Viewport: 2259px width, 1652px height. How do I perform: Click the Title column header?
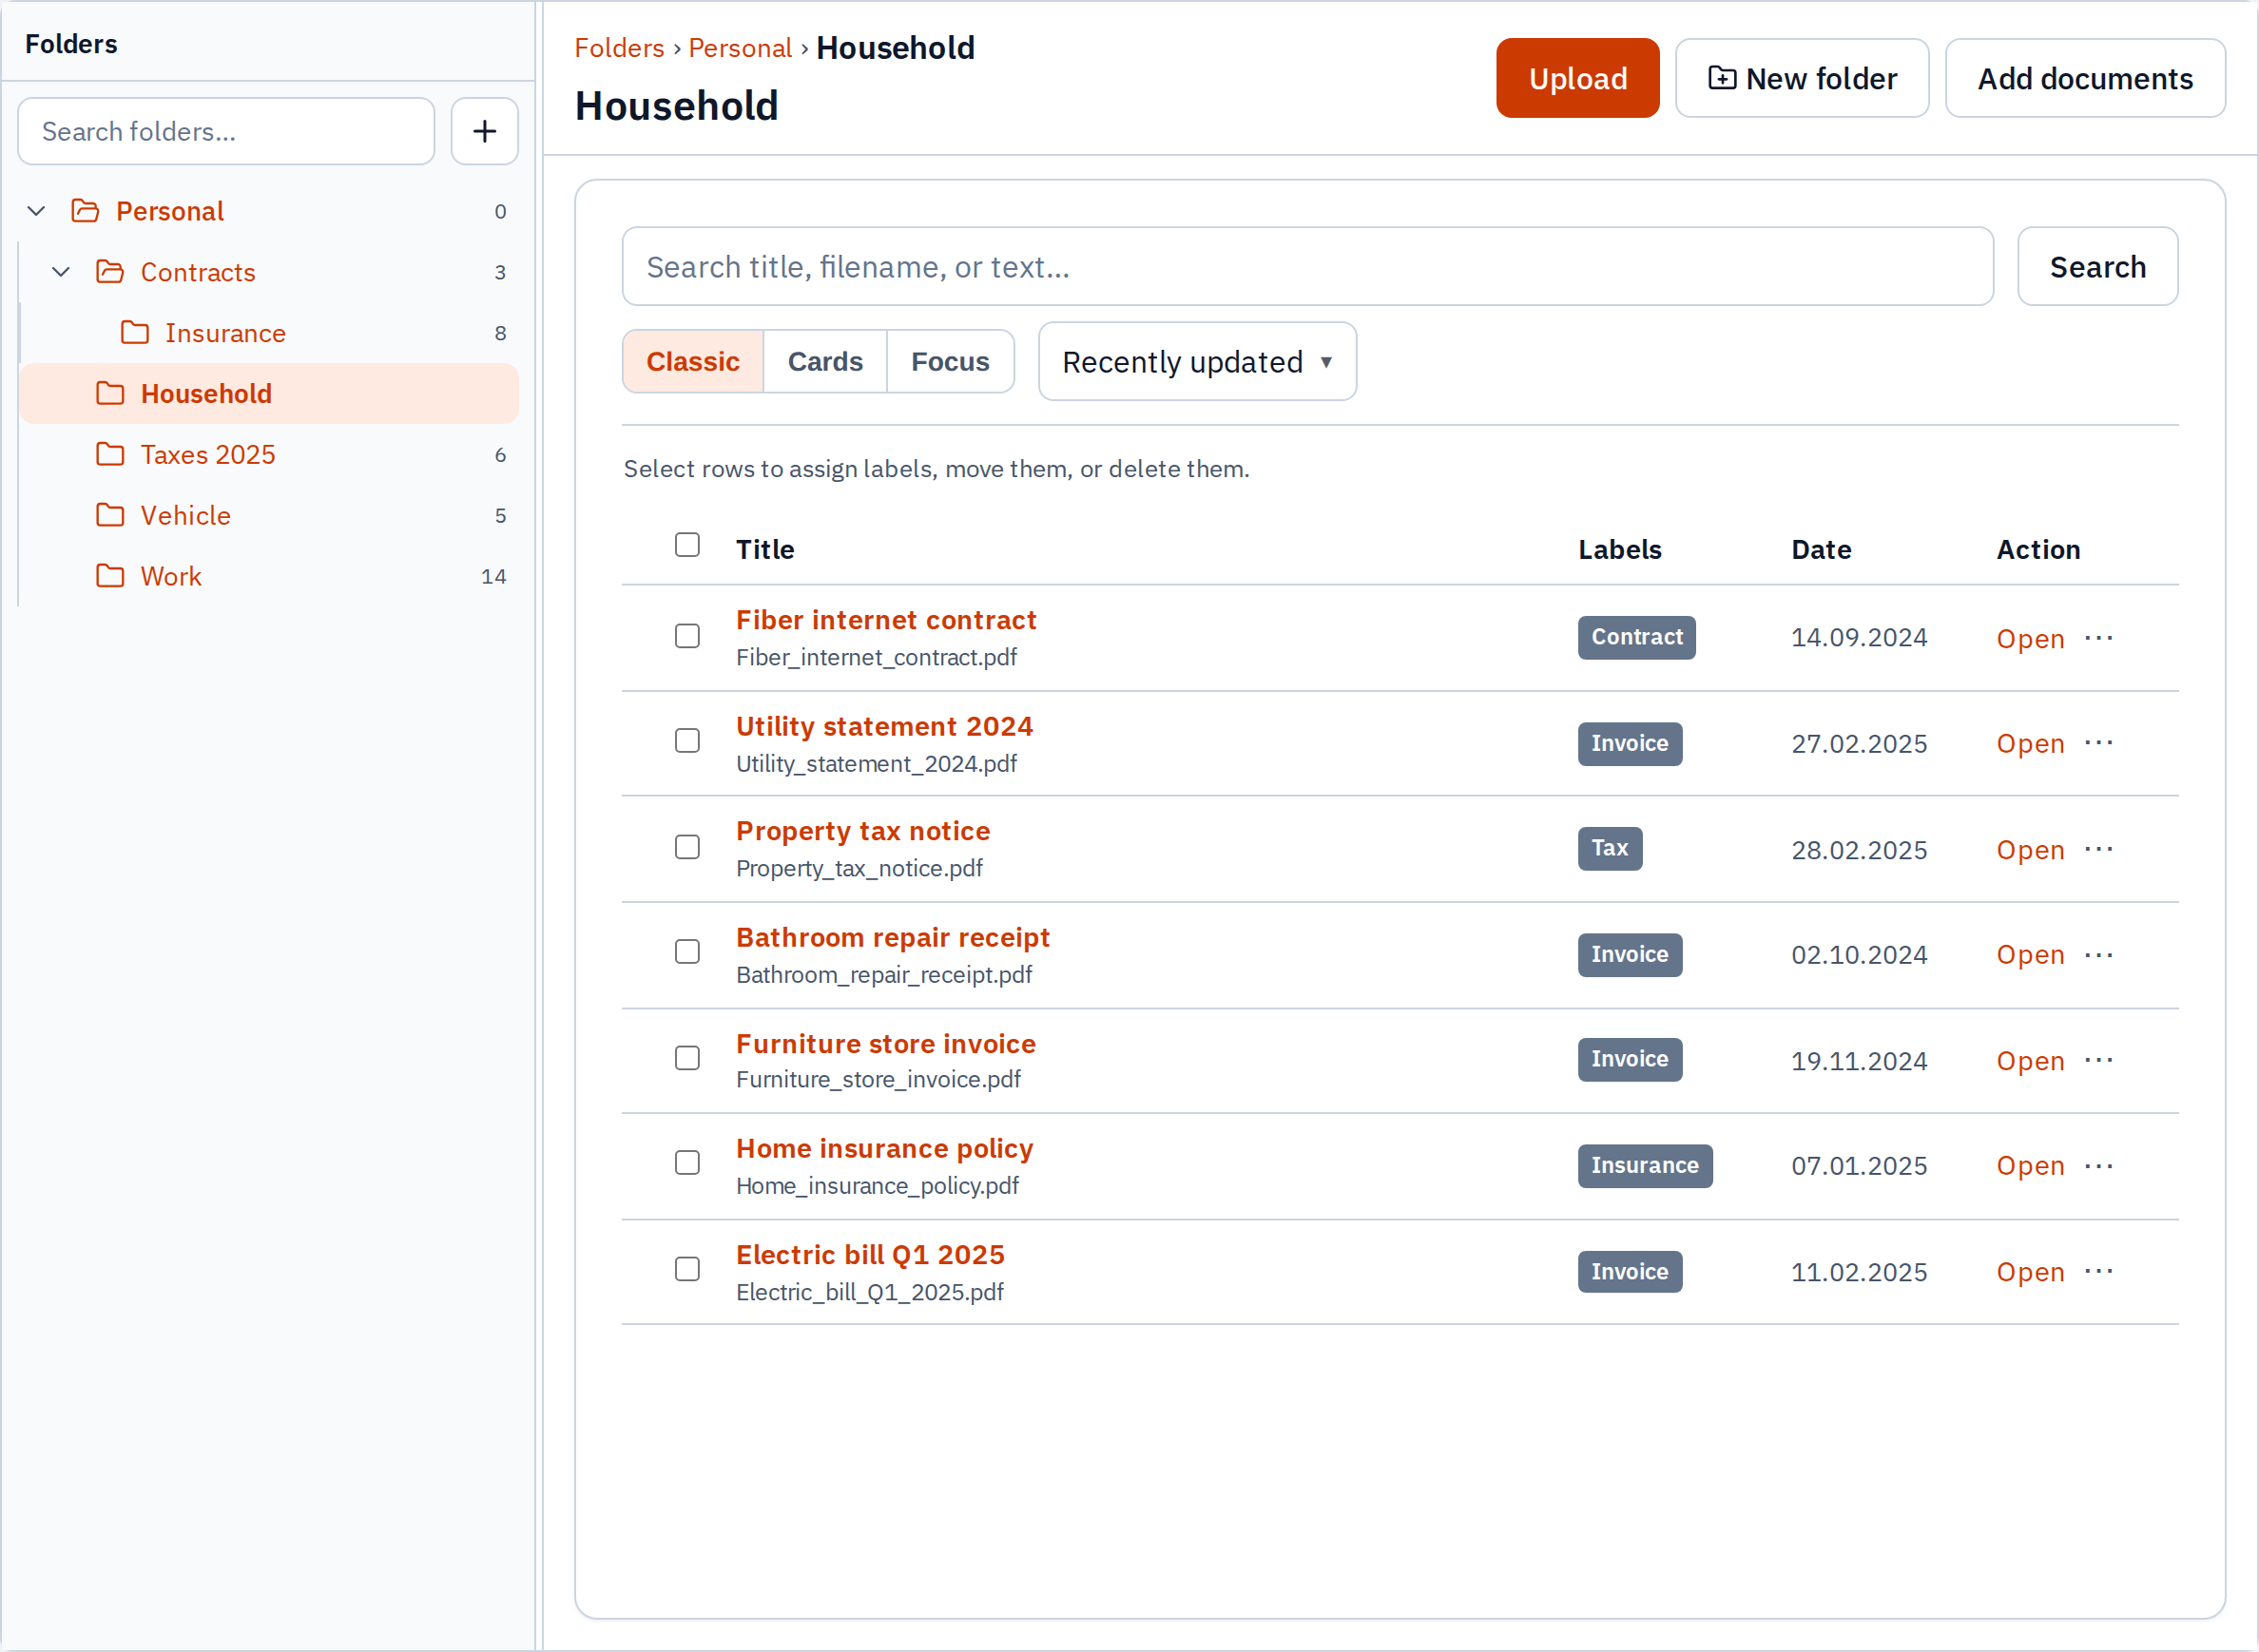pyautogui.click(x=765, y=550)
